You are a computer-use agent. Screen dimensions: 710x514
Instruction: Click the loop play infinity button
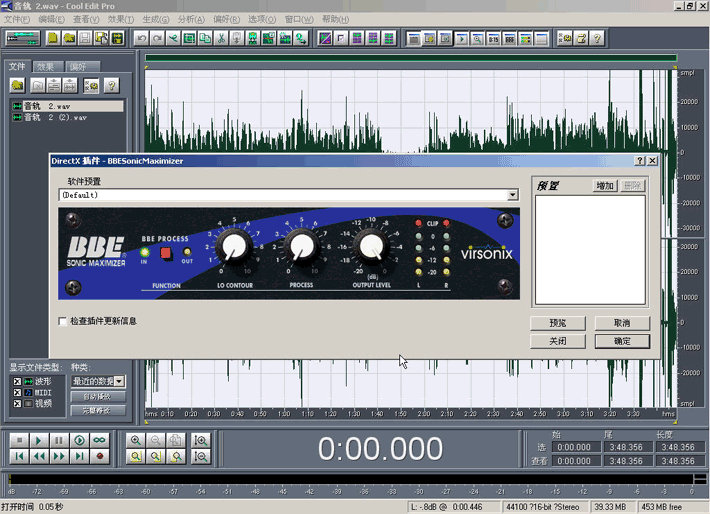100,440
